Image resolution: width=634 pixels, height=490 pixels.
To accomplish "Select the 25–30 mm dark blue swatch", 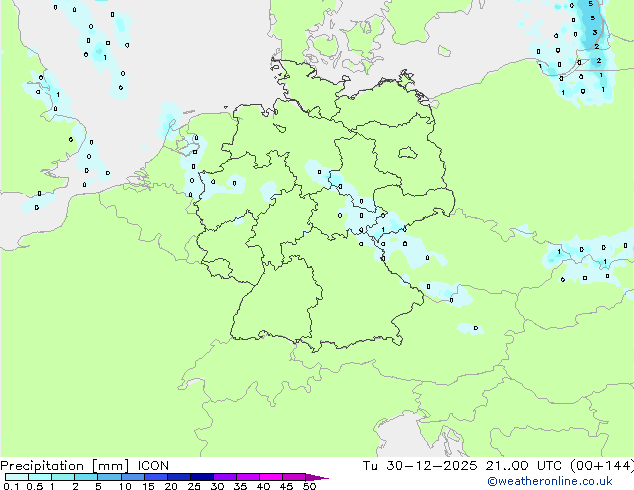I will tap(202, 477).
